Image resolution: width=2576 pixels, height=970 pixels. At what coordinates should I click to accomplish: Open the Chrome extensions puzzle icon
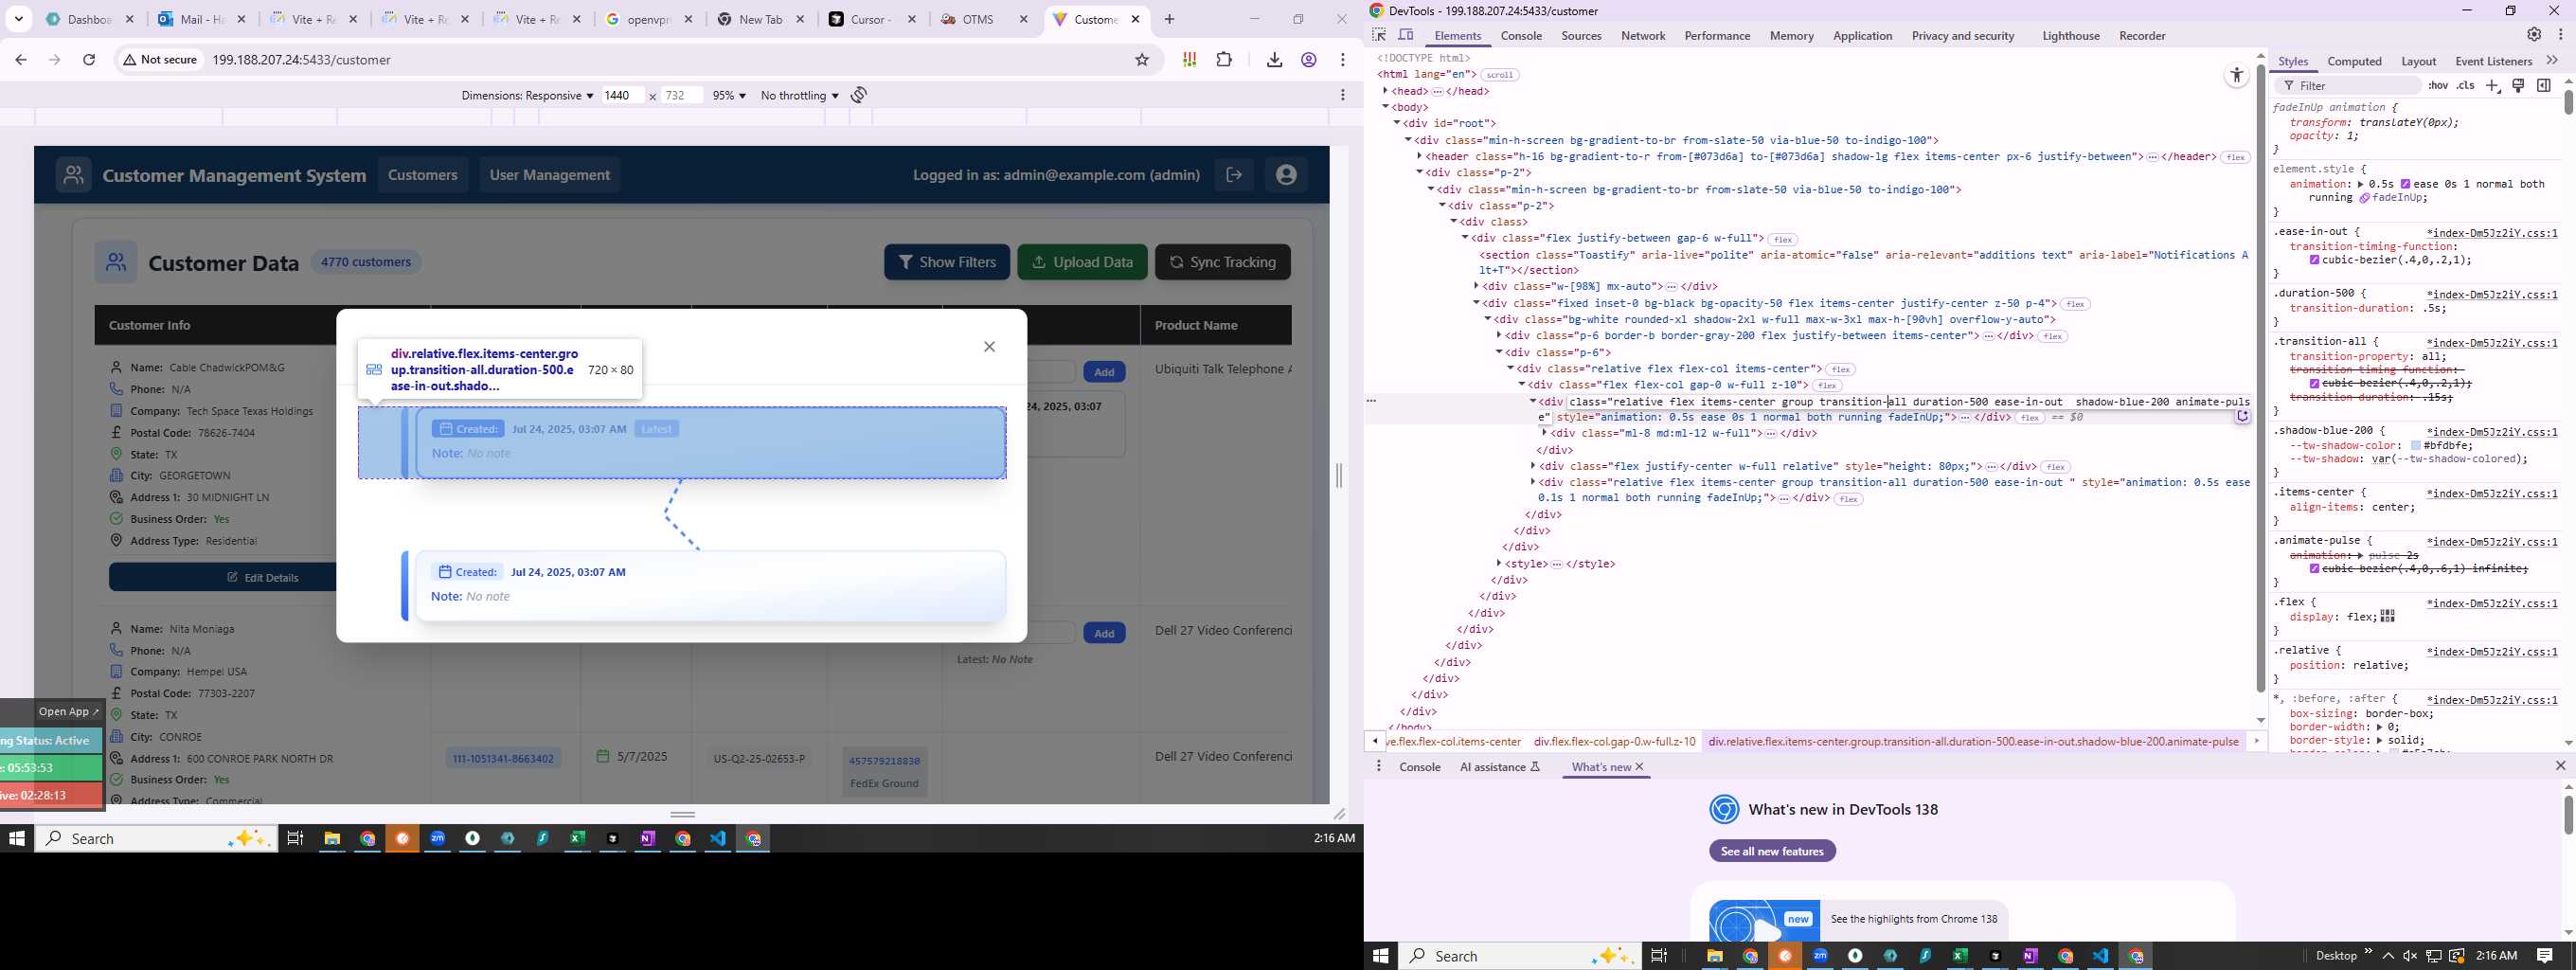tap(1224, 60)
